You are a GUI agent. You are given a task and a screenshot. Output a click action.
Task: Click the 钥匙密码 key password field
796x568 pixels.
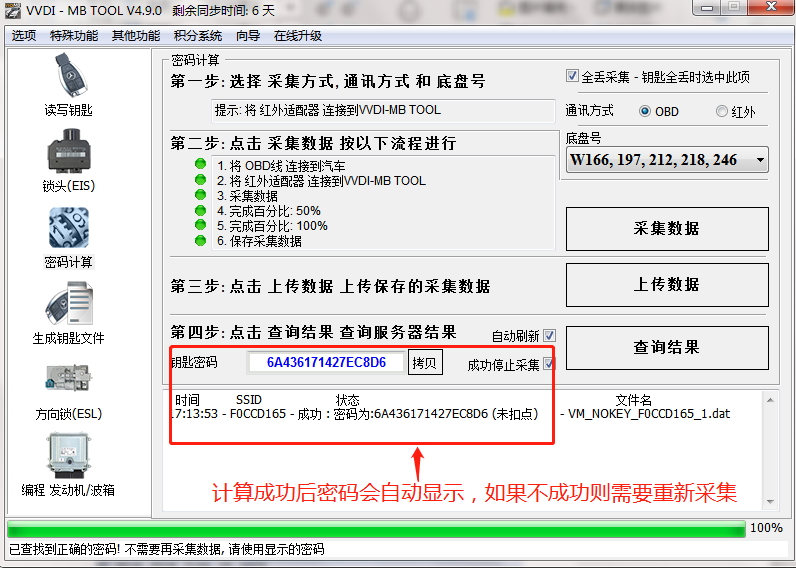326,362
